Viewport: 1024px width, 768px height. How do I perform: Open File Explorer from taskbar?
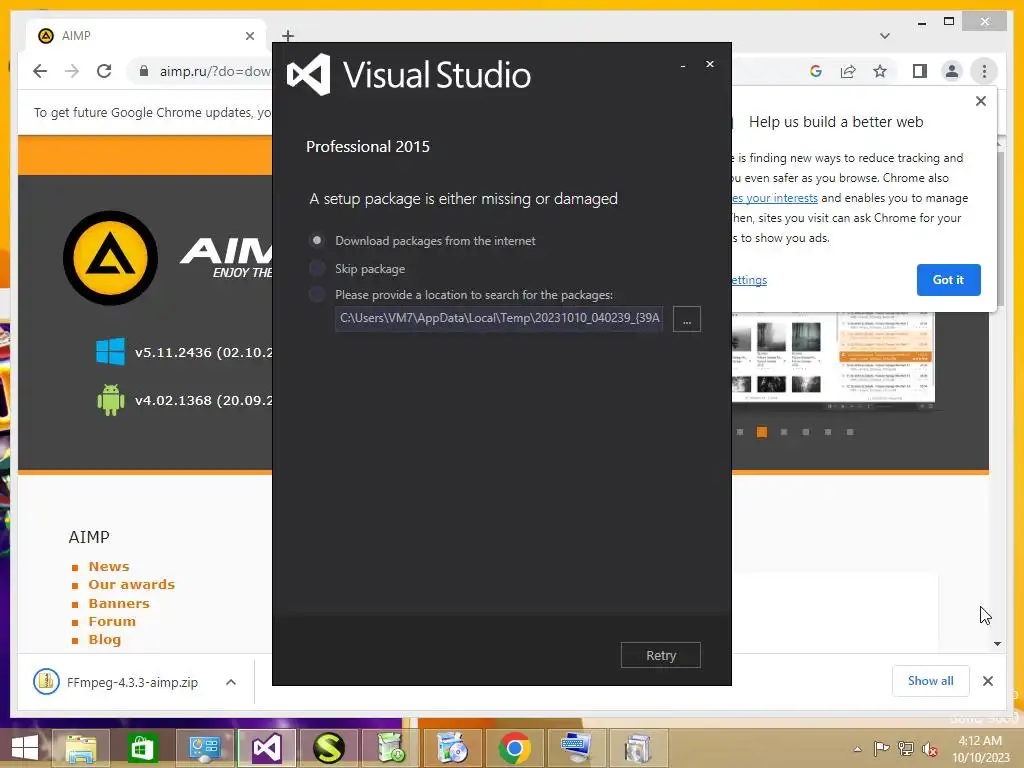pyautogui.click(x=80, y=748)
